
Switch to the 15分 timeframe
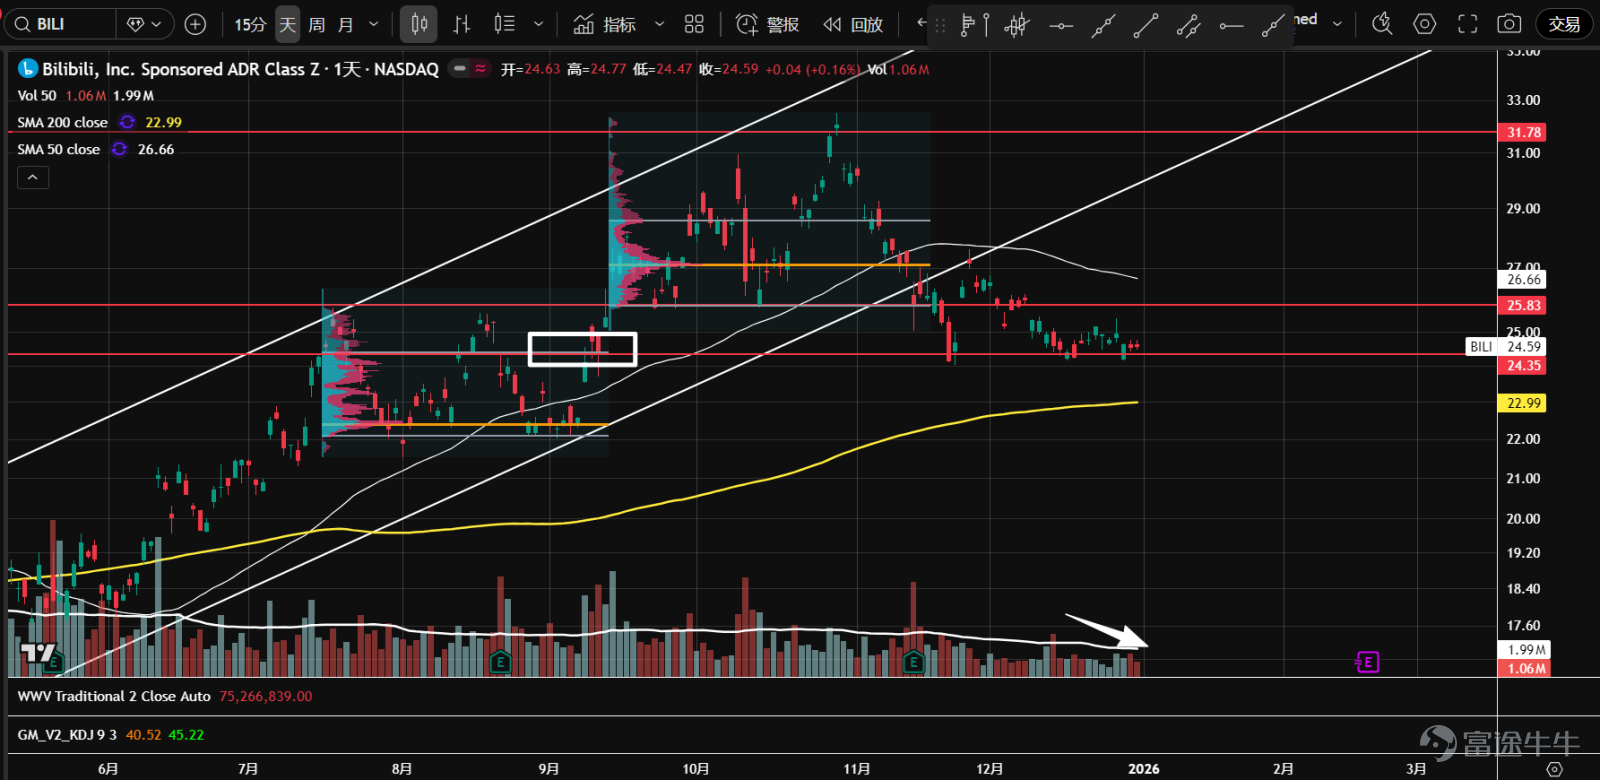[x=250, y=24]
